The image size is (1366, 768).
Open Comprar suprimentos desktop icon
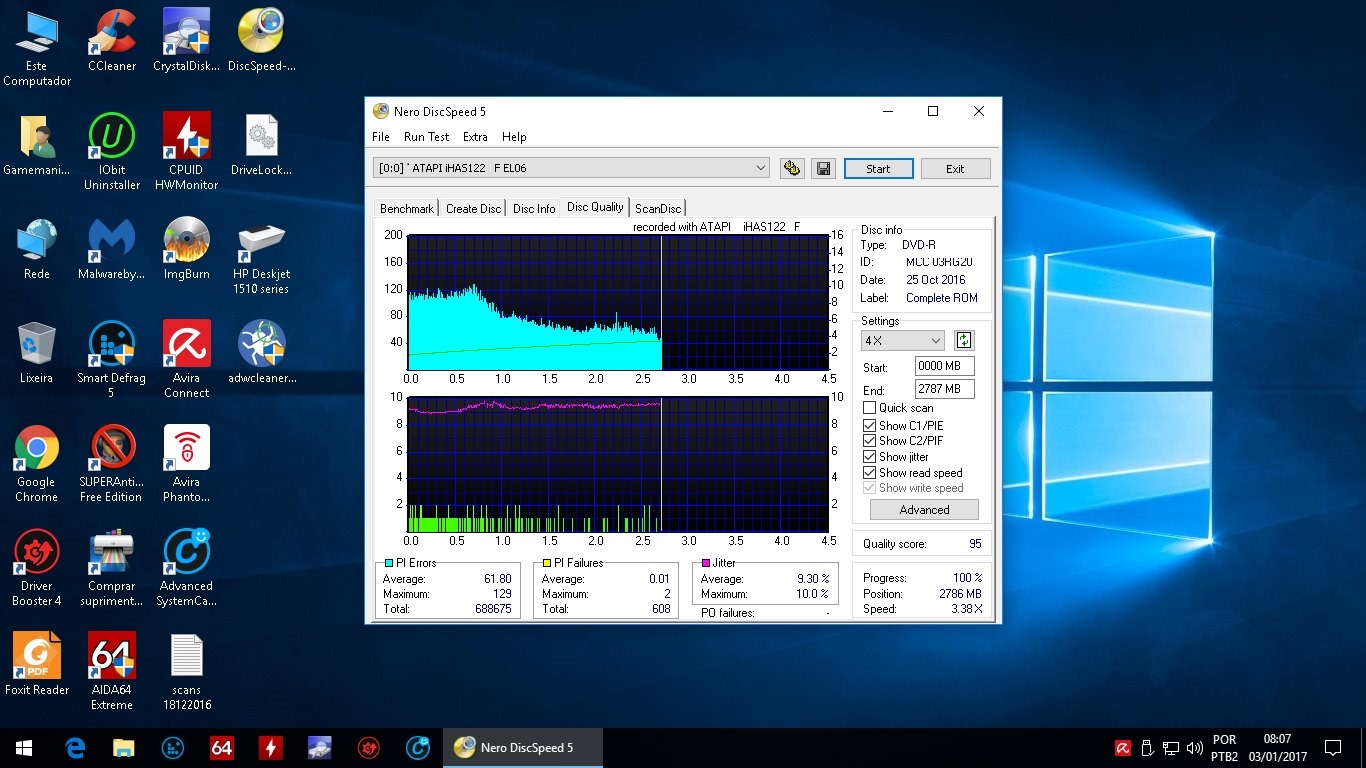pyautogui.click(x=112, y=568)
